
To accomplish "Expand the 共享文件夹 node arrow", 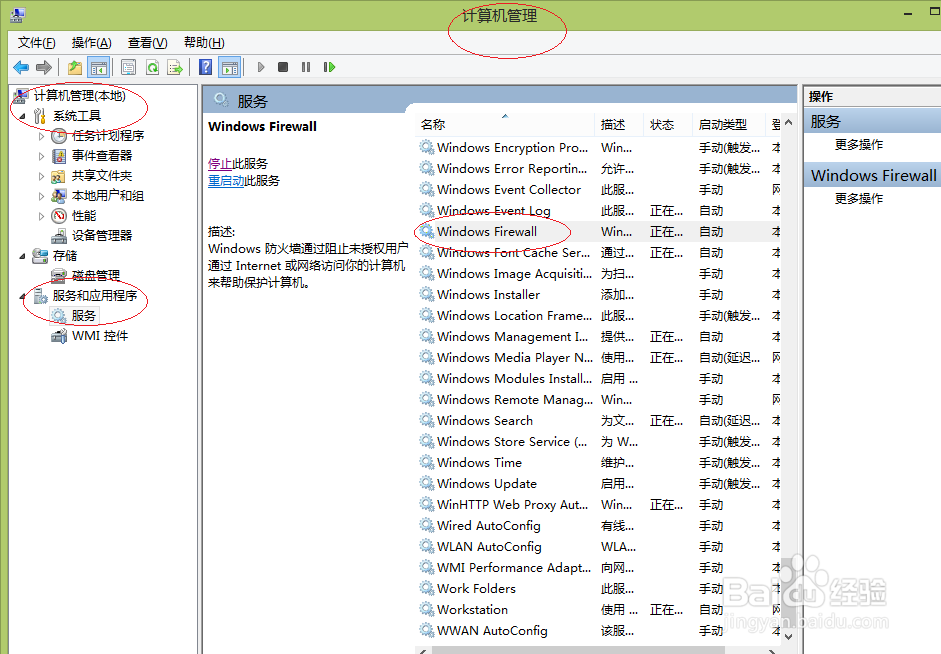I will [x=41, y=176].
